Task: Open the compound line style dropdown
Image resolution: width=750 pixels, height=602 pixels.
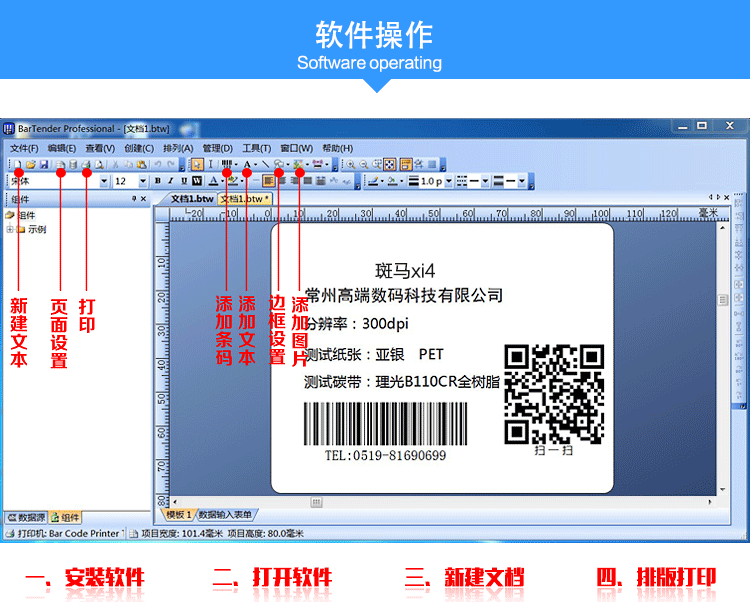Action: tap(521, 181)
